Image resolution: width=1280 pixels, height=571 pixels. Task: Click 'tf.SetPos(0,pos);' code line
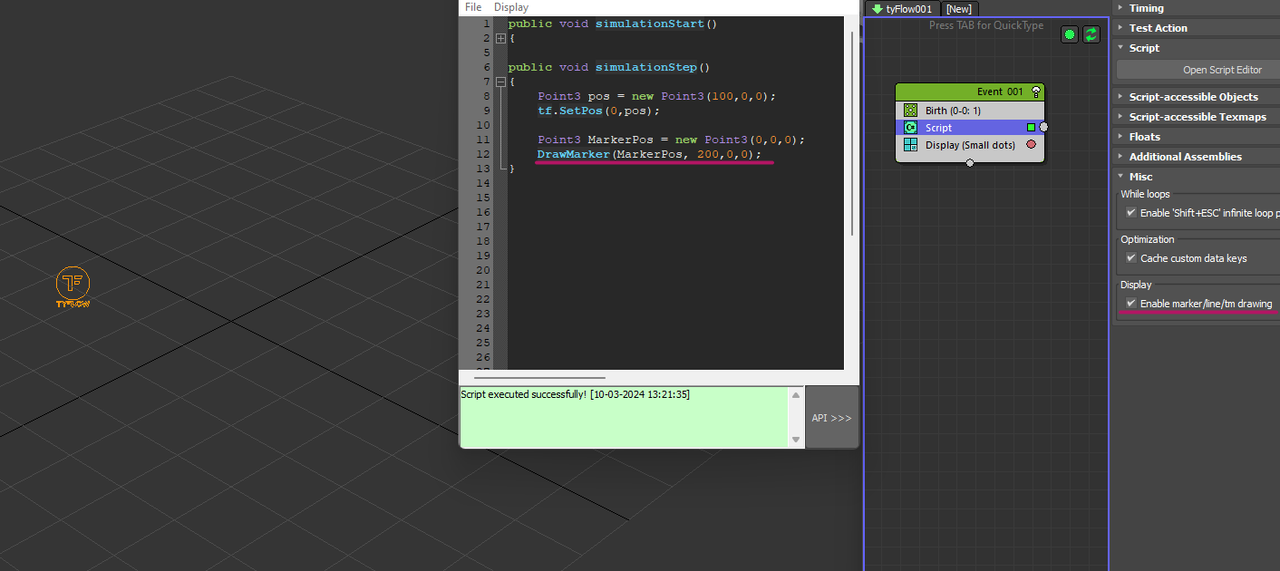599,111
